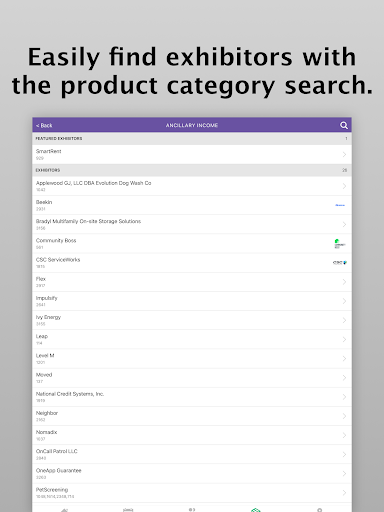Select the Flex exhibitor row

tap(192, 282)
